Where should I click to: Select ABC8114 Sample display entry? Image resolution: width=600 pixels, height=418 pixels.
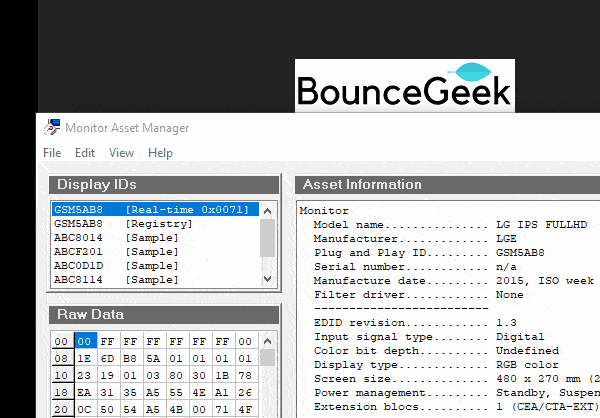155,280
